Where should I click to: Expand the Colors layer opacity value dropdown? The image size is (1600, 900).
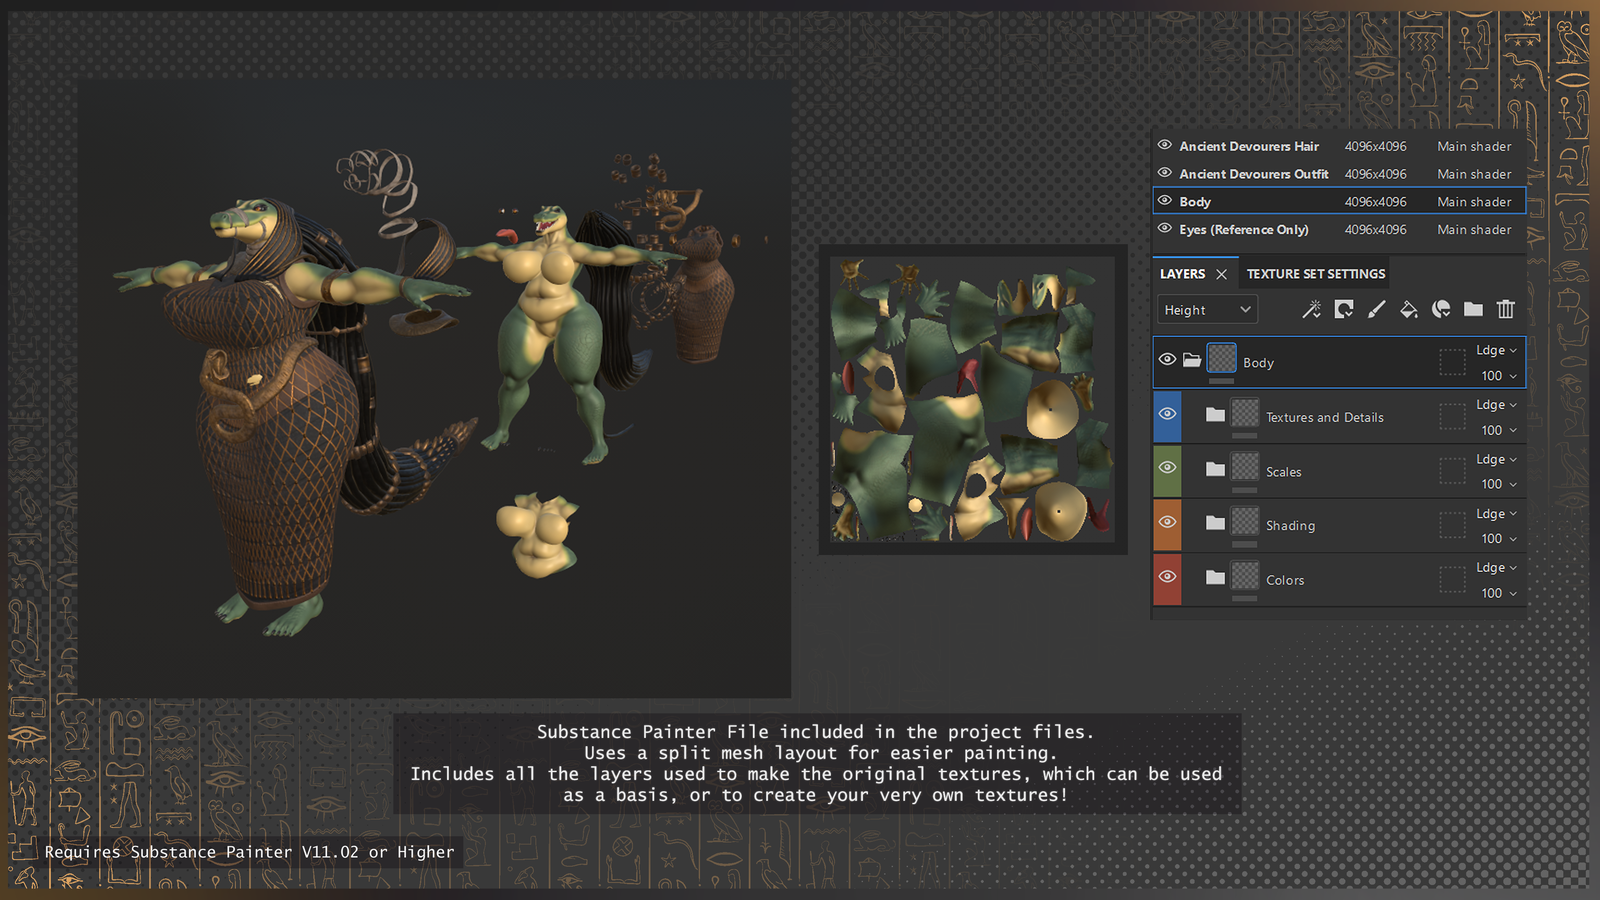coord(1498,593)
